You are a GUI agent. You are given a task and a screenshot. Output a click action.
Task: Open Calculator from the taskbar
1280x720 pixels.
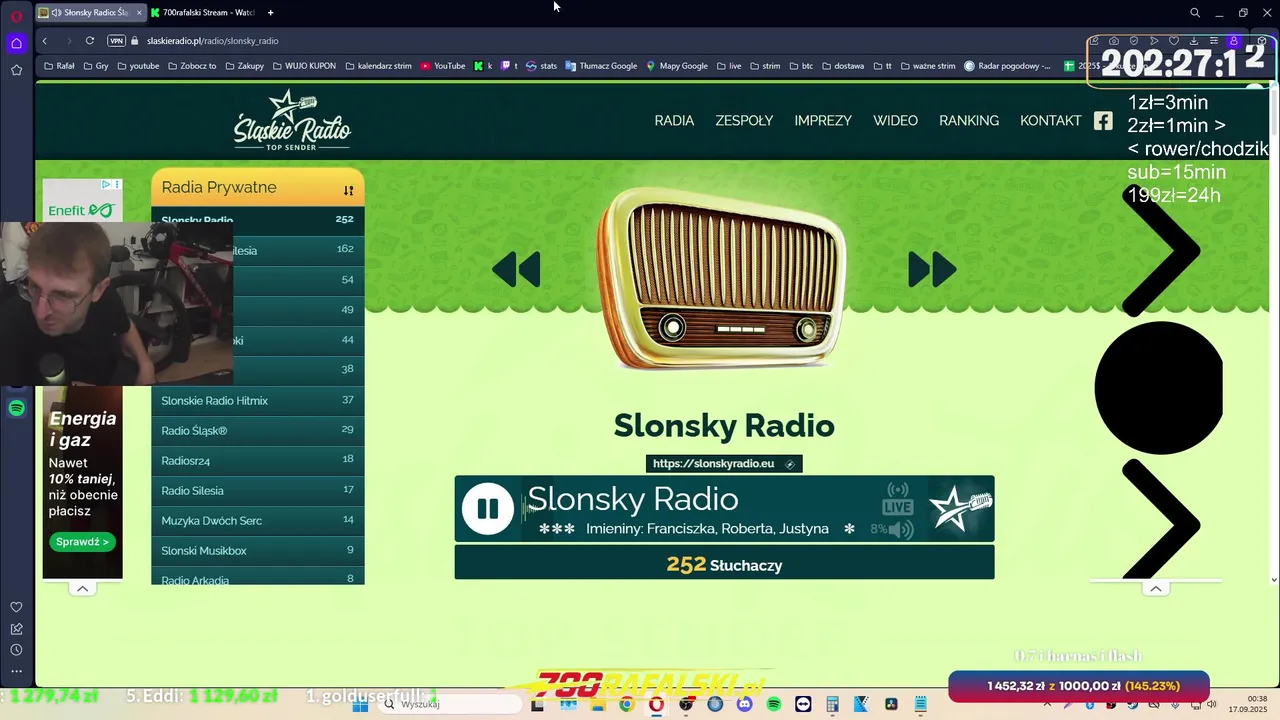click(x=832, y=704)
